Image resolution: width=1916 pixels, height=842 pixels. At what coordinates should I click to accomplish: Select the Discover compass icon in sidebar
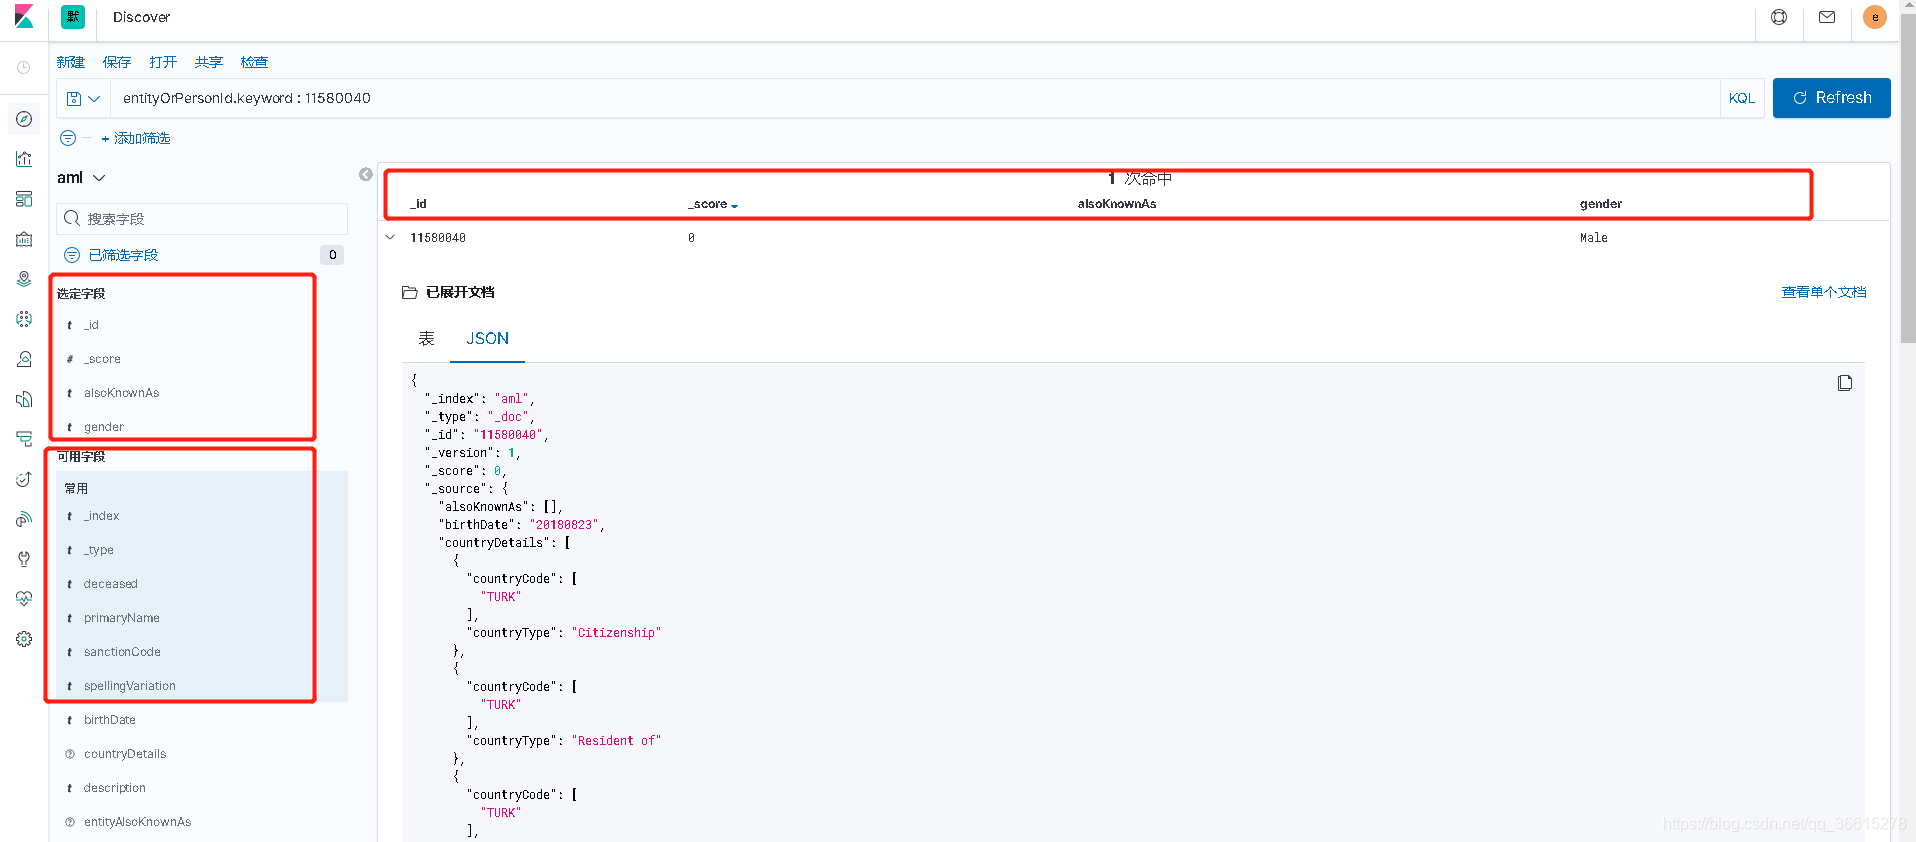pos(24,119)
